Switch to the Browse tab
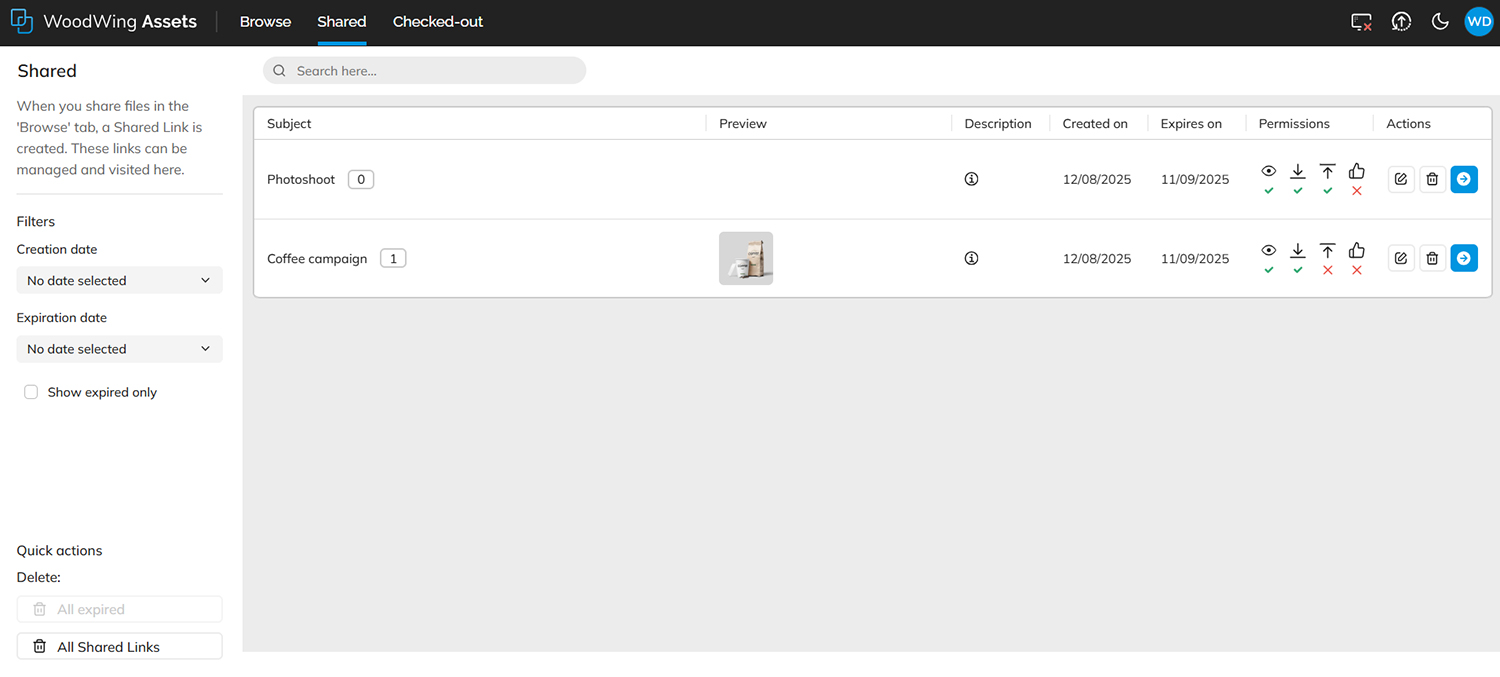Screen dimensions: 1500x677 tap(265, 21)
